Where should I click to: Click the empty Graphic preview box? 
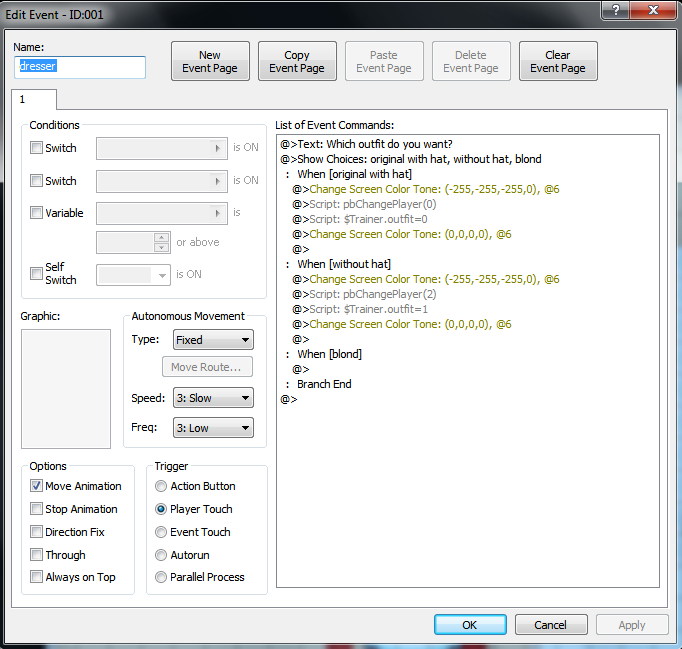[x=66, y=388]
